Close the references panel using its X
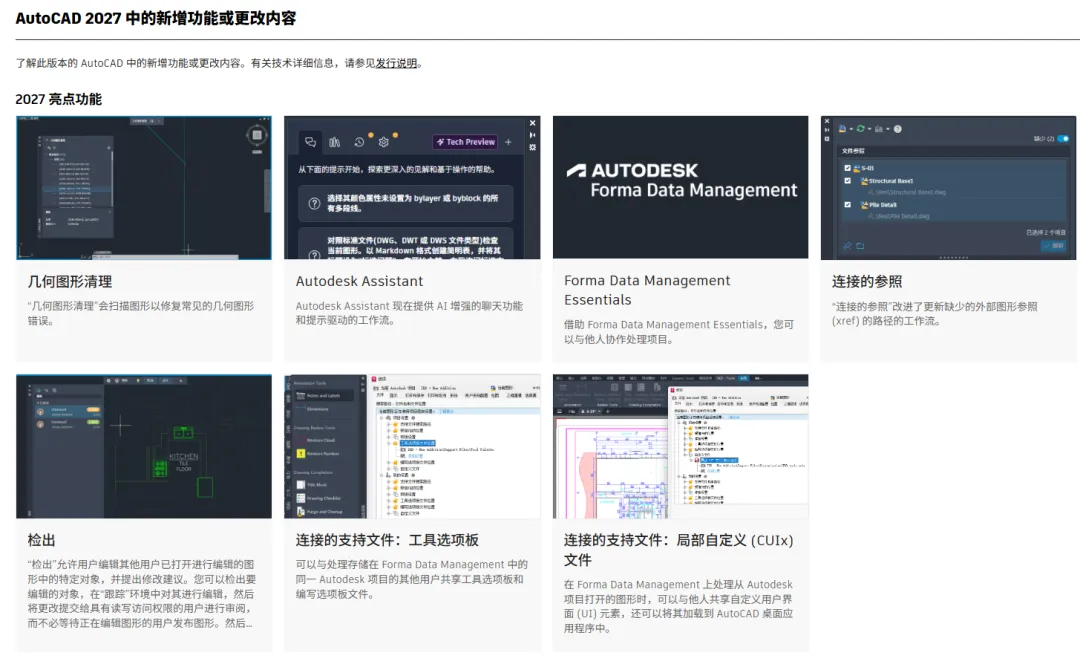The width and height of the screenshot is (1080, 670). point(827,121)
